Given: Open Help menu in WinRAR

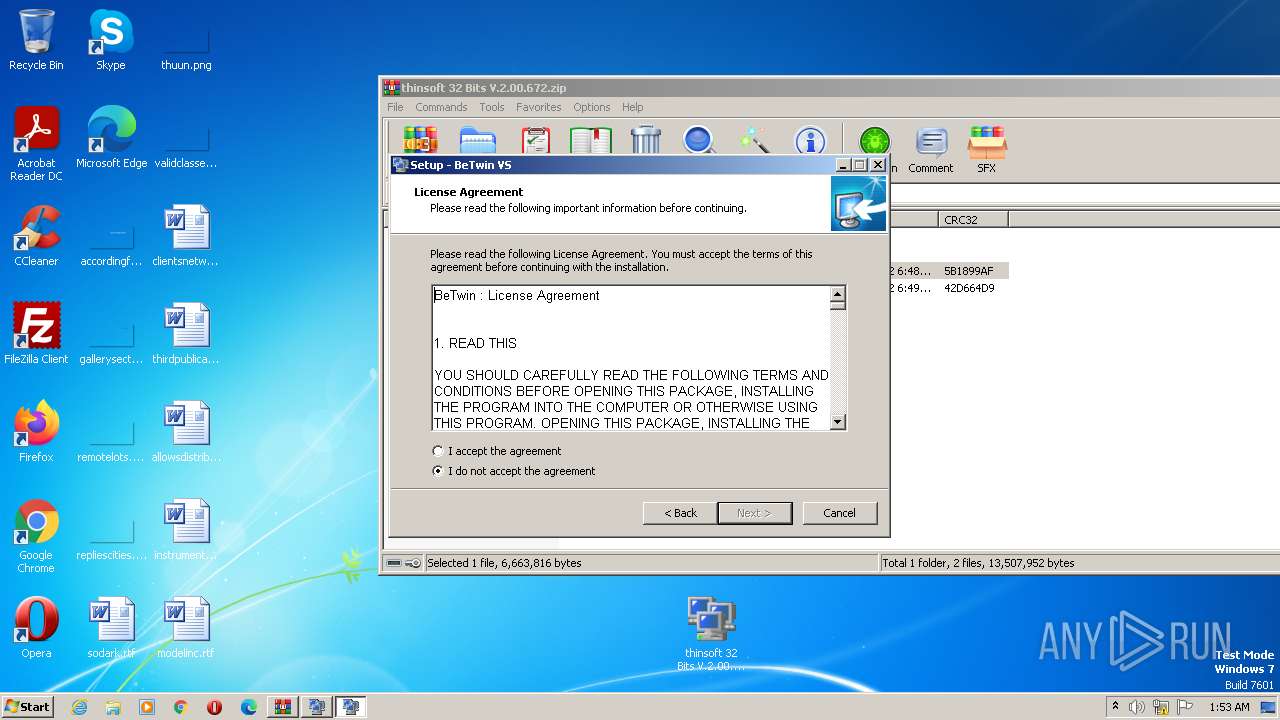Looking at the screenshot, I should 632,107.
